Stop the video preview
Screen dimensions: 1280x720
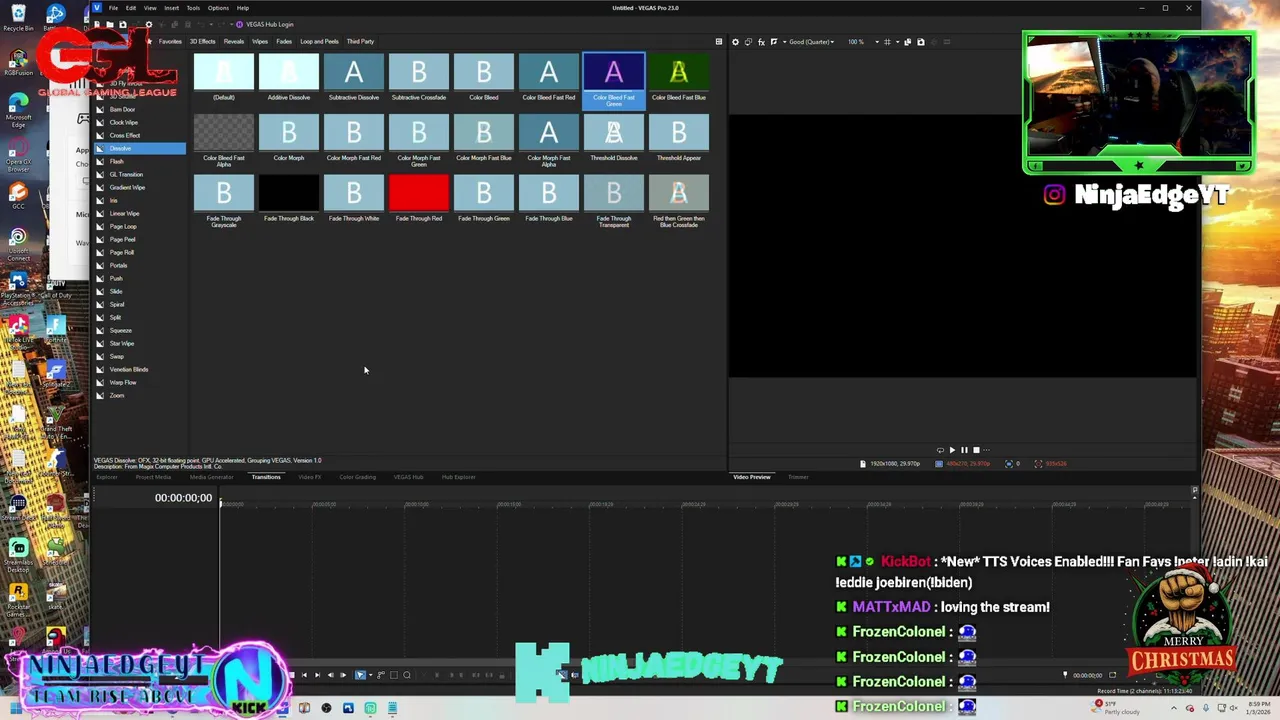[x=976, y=450]
